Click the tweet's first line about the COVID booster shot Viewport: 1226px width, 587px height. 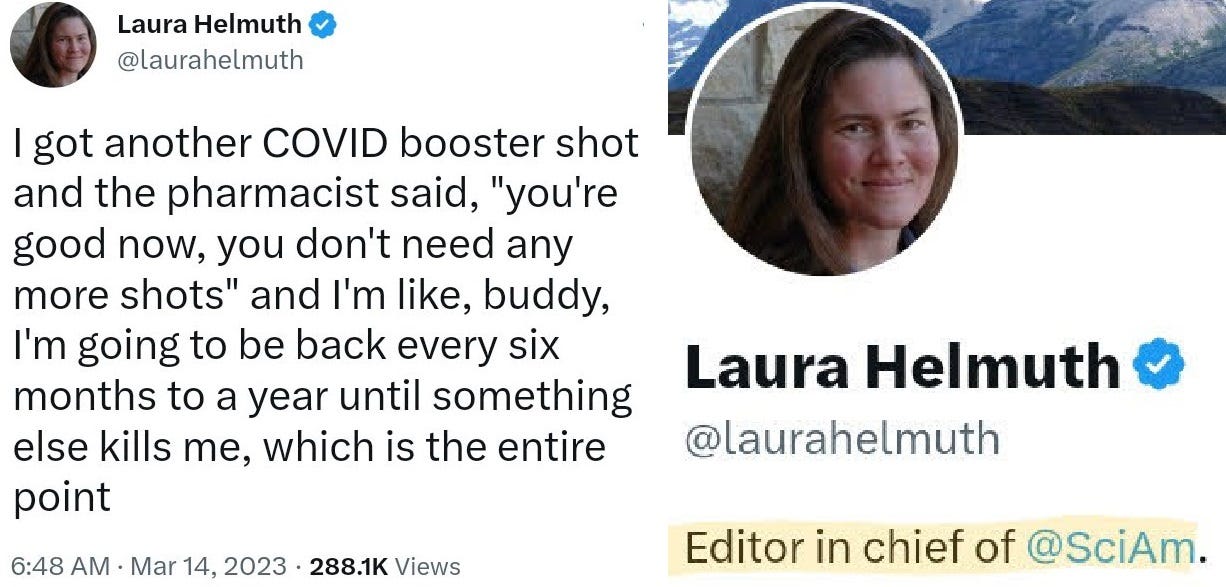(326, 145)
